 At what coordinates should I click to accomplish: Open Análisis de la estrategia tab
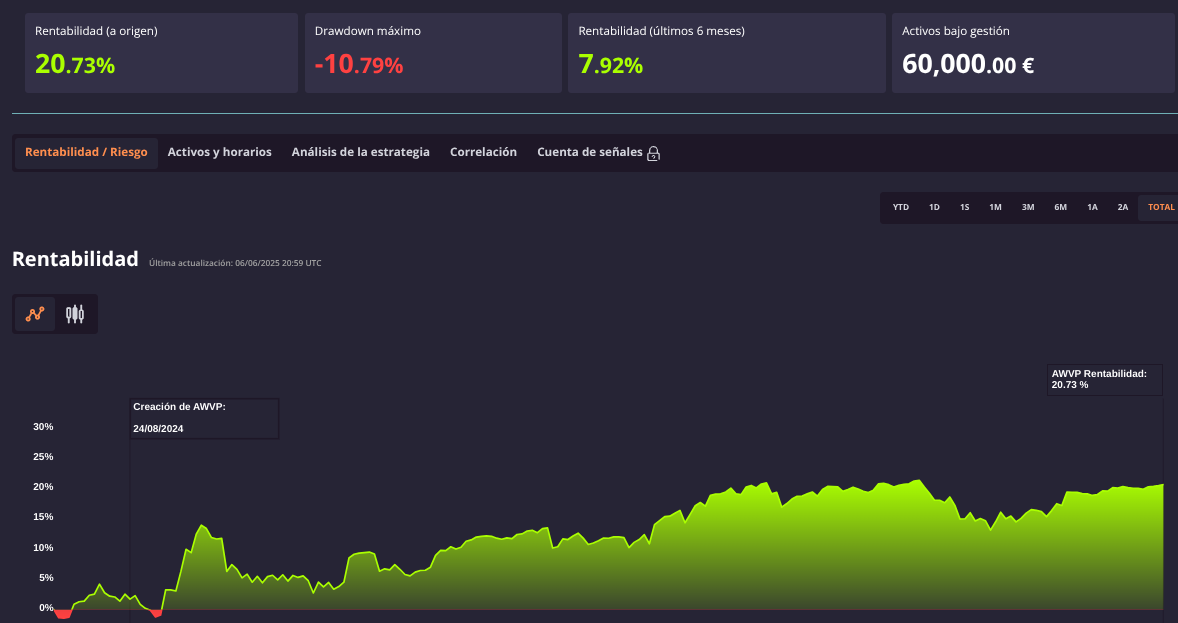click(x=361, y=153)
